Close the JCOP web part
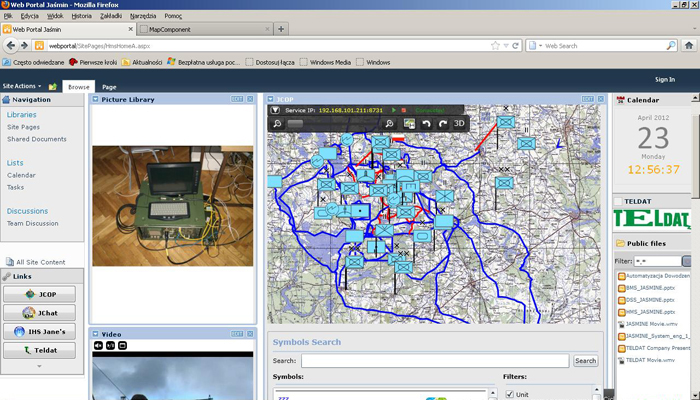The width and height of the screenshot is (700, 400). pyautogui.click(x=600, y=99)
